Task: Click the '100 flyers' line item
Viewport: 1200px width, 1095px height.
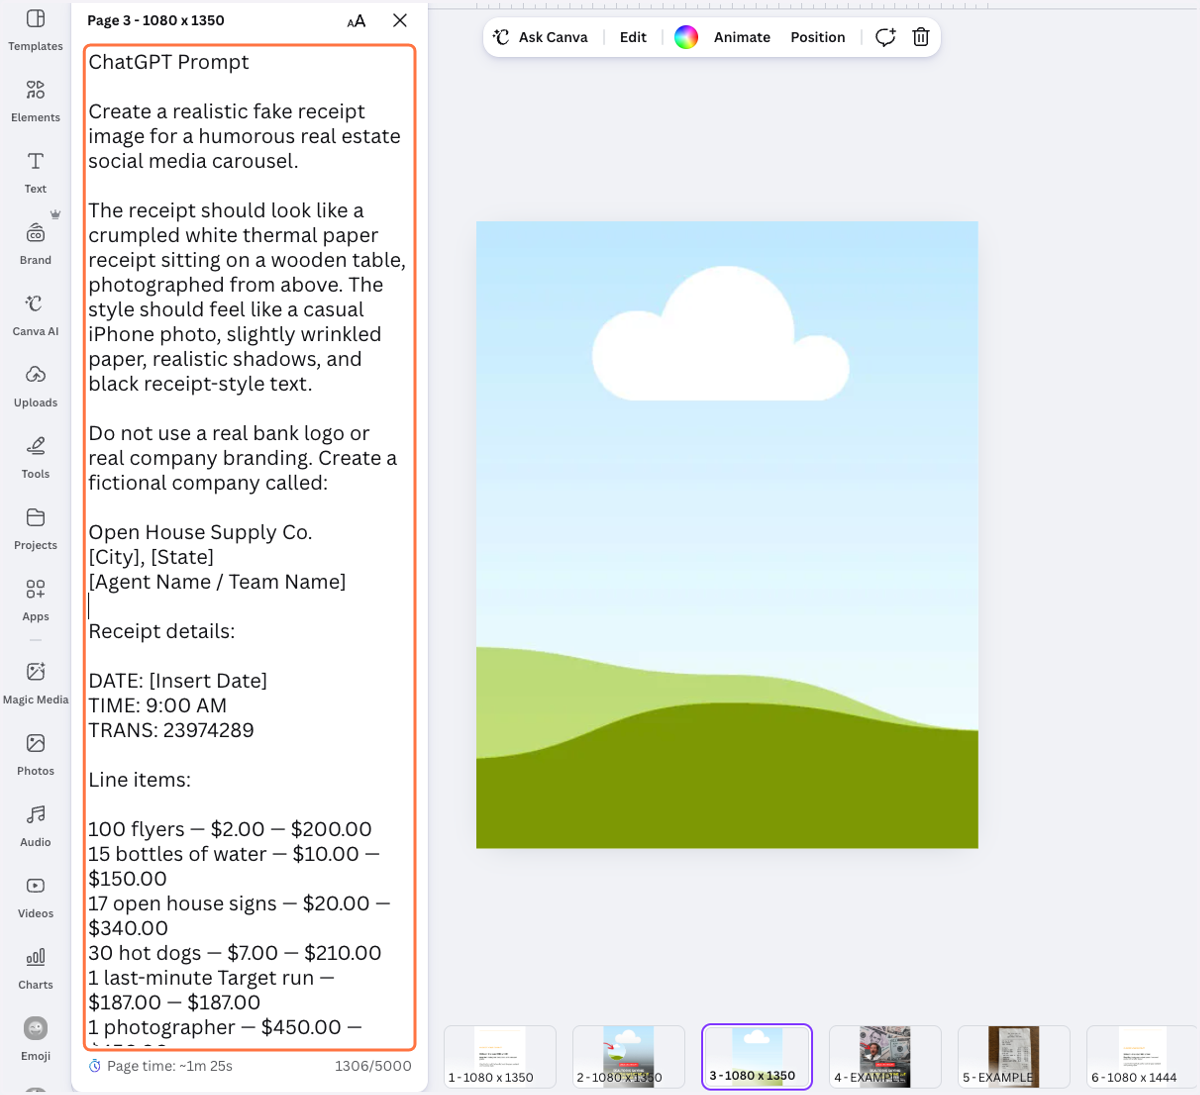Action: pyautogui.click(x=230, y=829)
